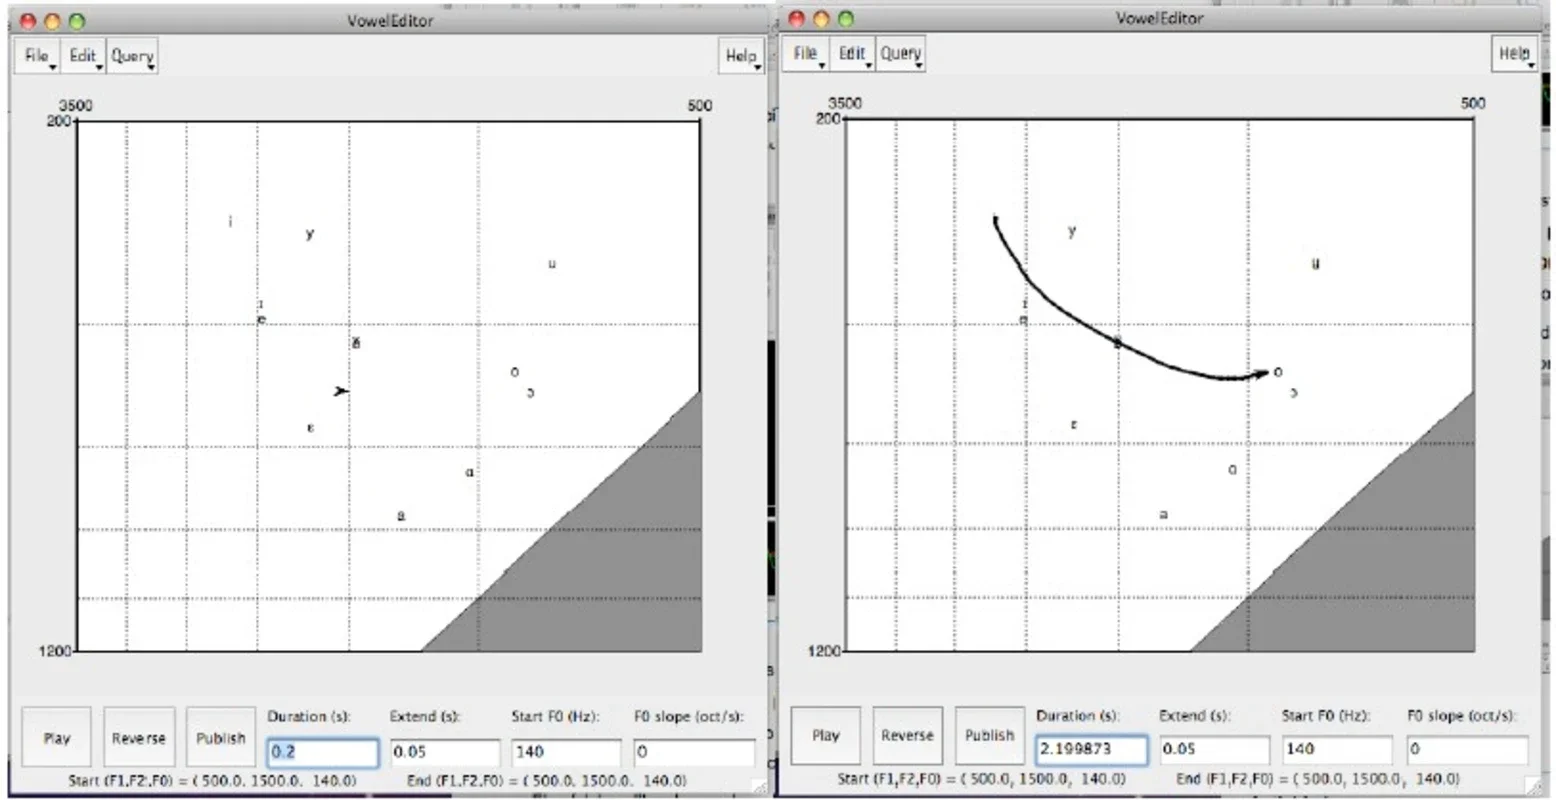Click vowel mark 'ɛ' in left chart
Image resolution: width=1556 pixels, height=800 pixels.
pos(311,428)
